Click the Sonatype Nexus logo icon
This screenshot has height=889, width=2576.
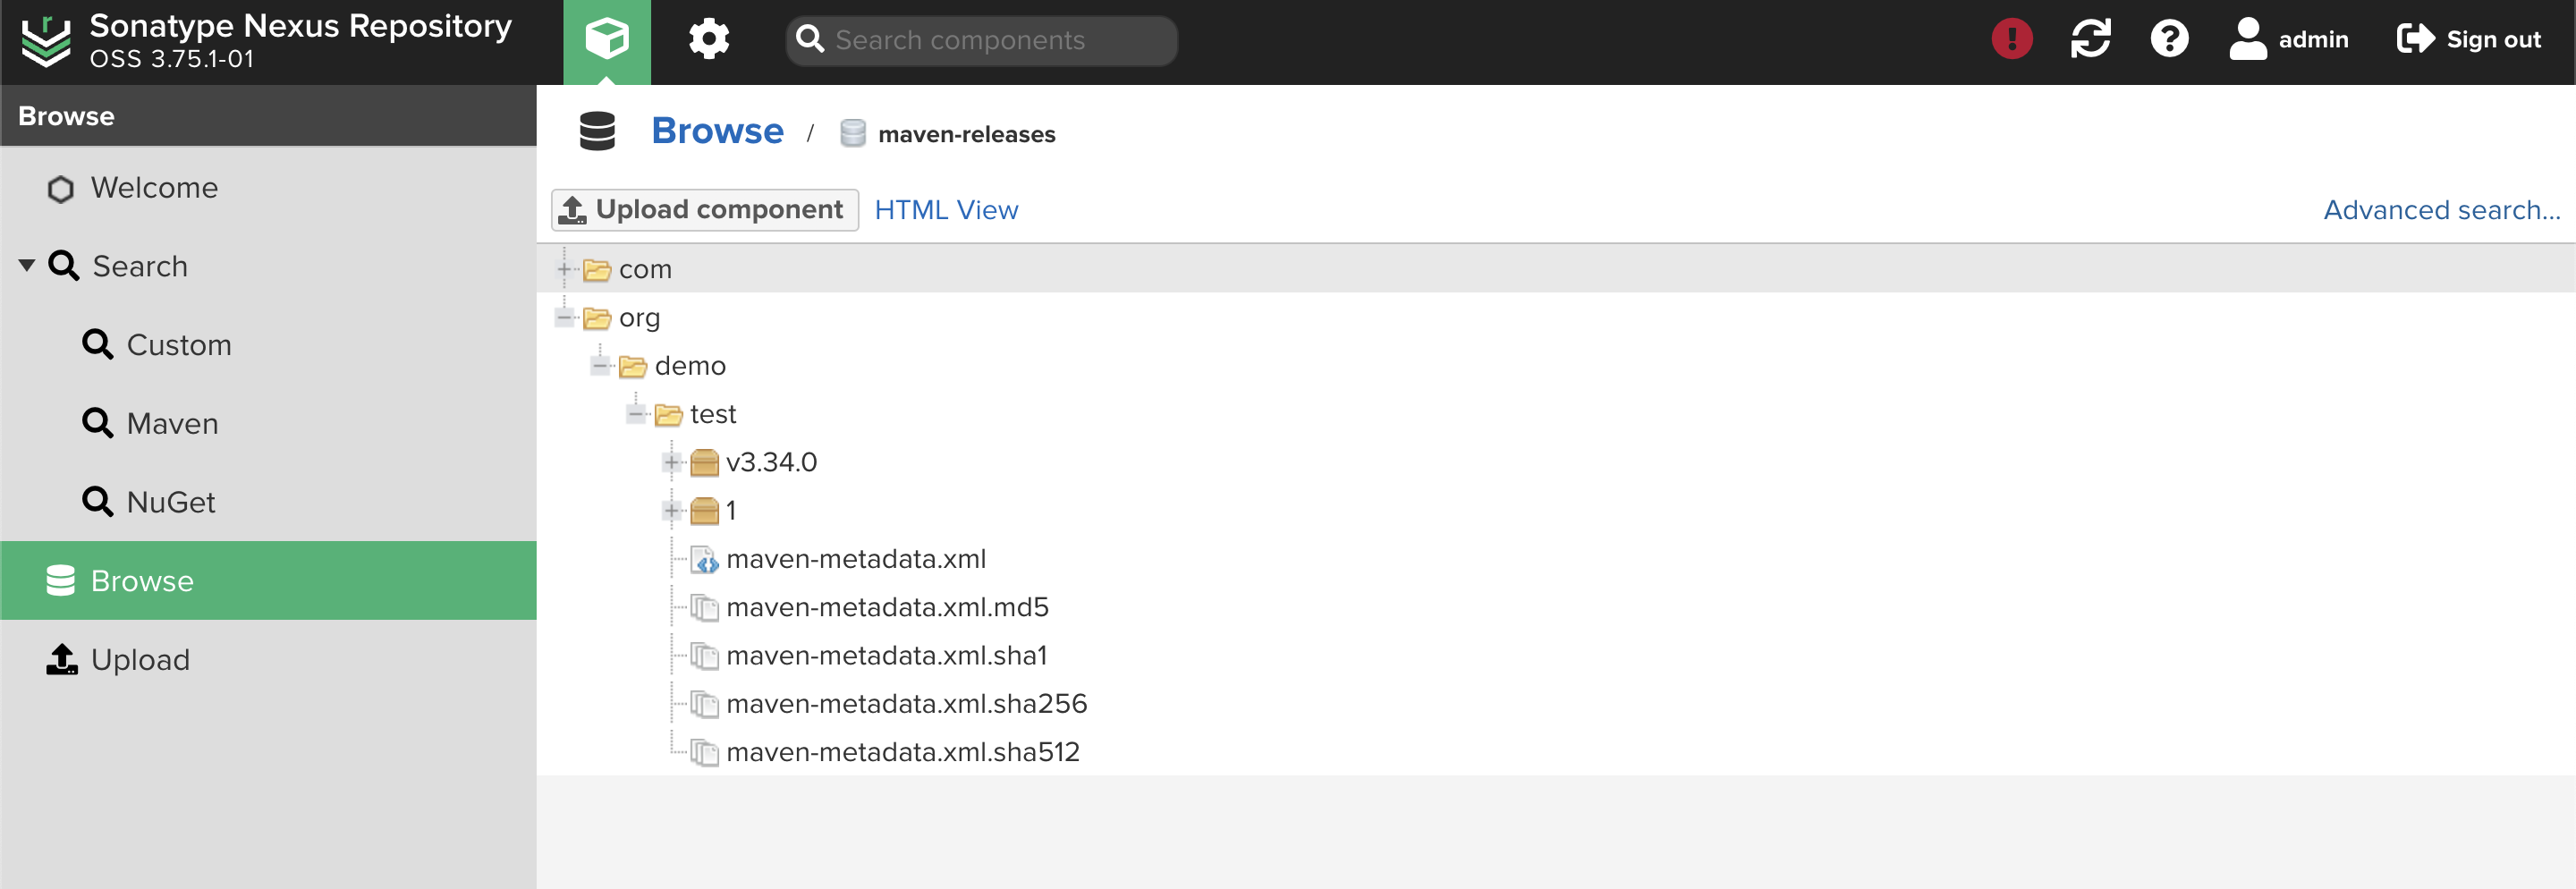46,41
